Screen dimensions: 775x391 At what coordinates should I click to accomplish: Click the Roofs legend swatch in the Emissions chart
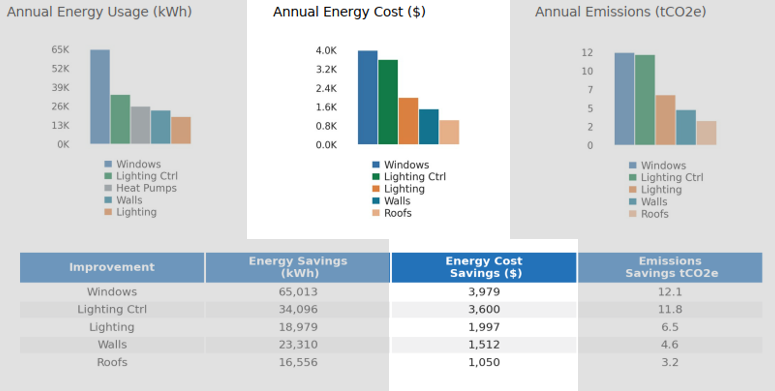(633, 214)
